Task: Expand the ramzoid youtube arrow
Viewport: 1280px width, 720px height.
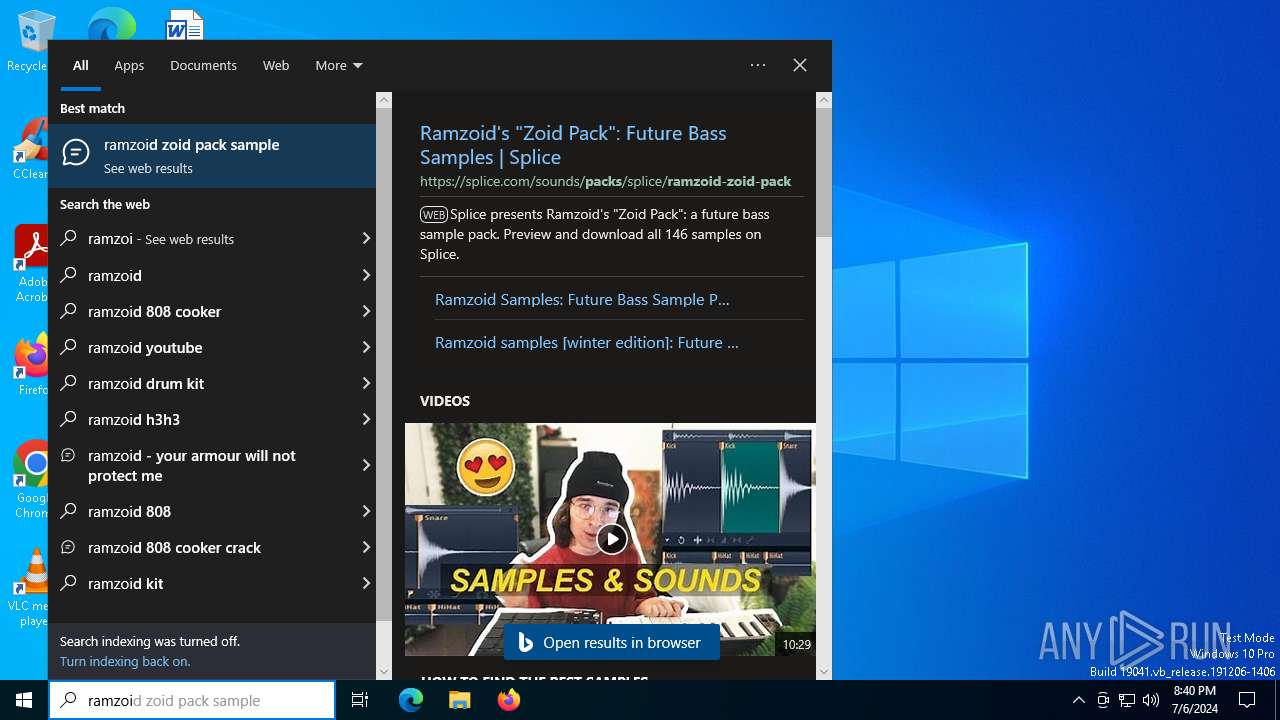Action: coord(365,347)
